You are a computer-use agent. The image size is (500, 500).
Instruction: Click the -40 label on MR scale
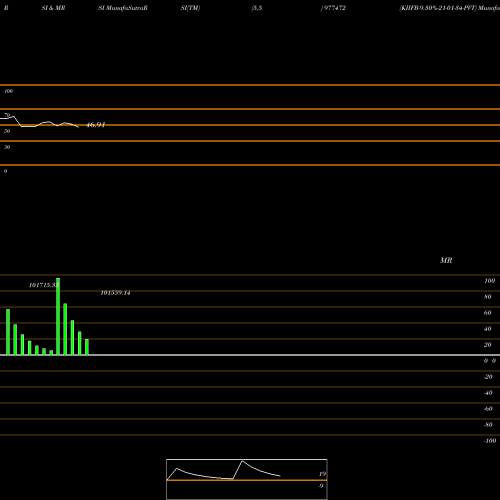488,393
